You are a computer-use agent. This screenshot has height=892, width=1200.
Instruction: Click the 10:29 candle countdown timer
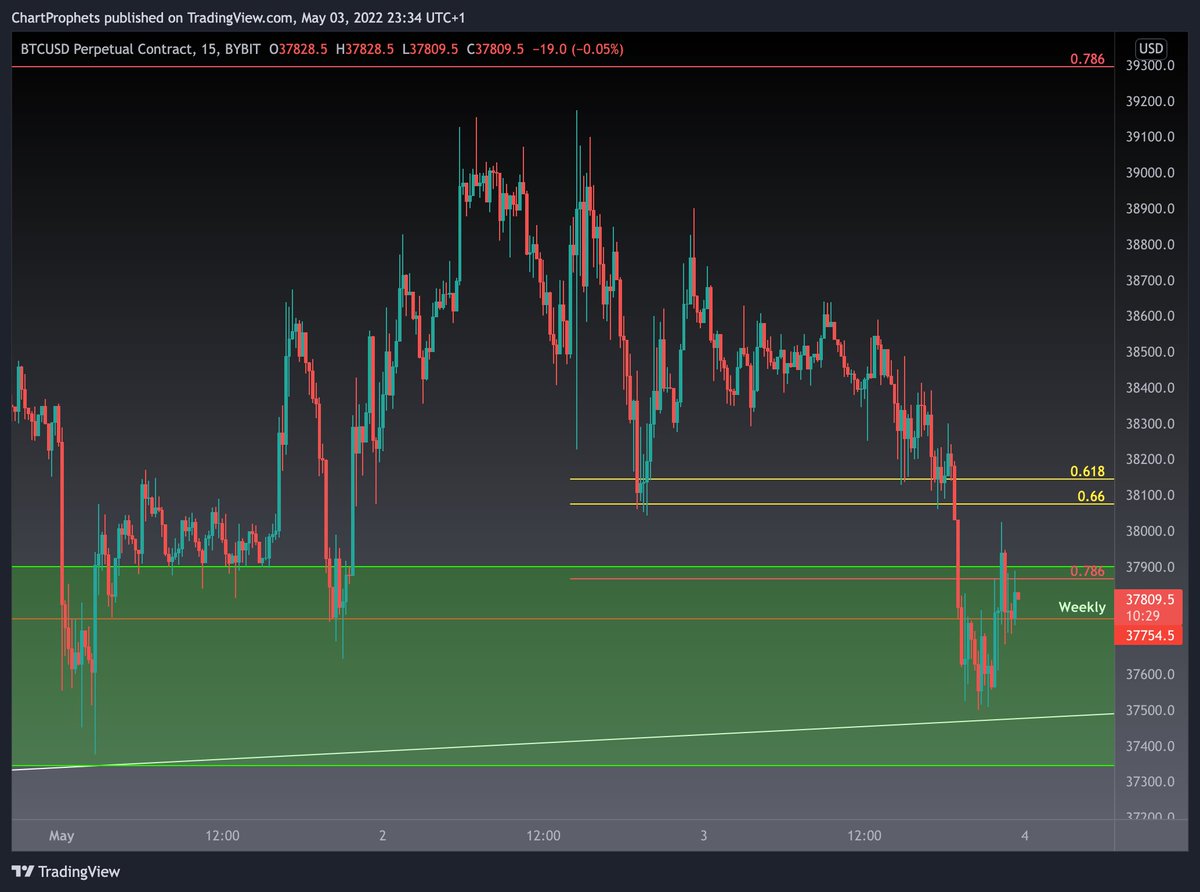1143,616
